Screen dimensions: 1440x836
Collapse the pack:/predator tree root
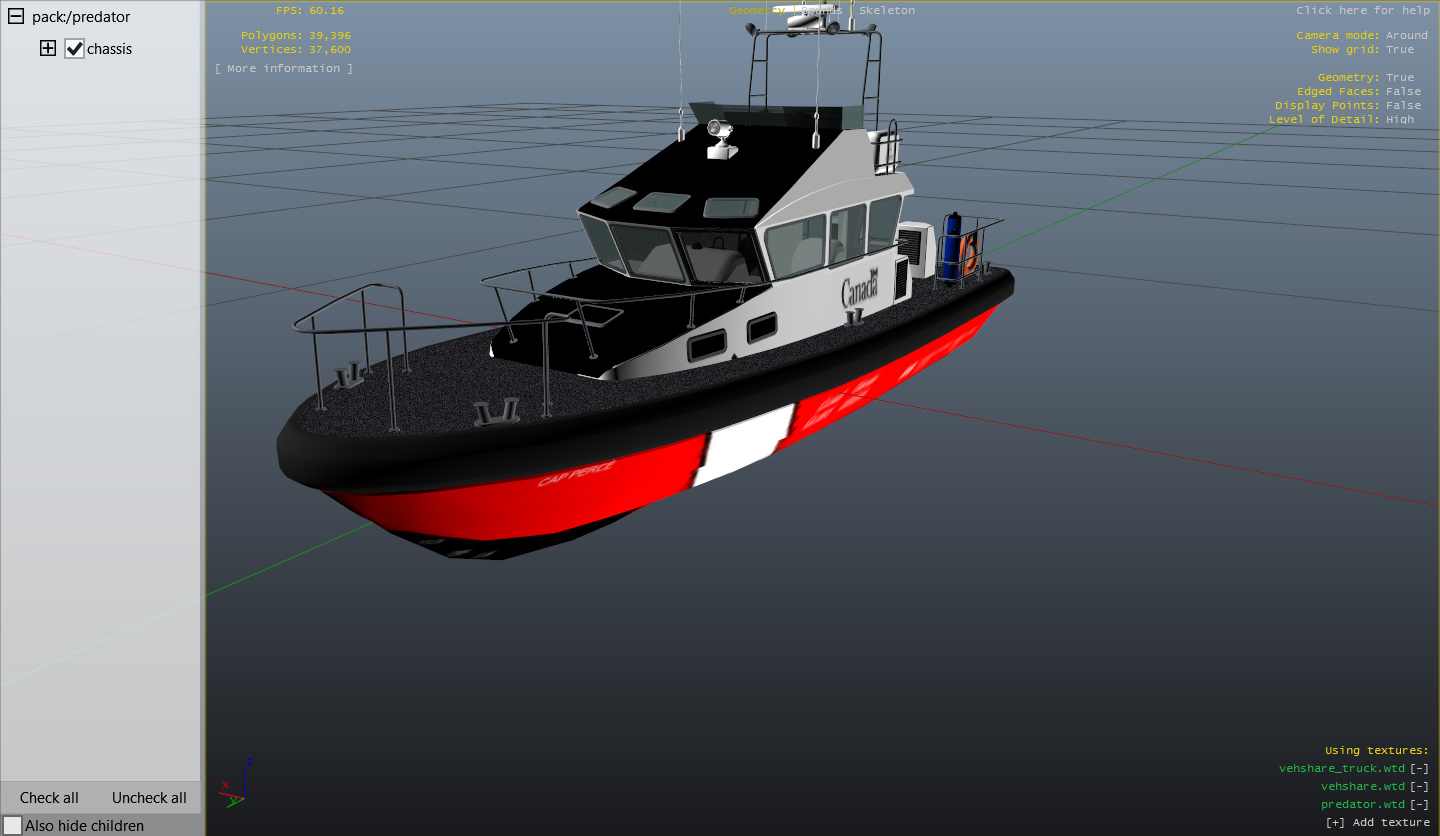tap(15, 17)
